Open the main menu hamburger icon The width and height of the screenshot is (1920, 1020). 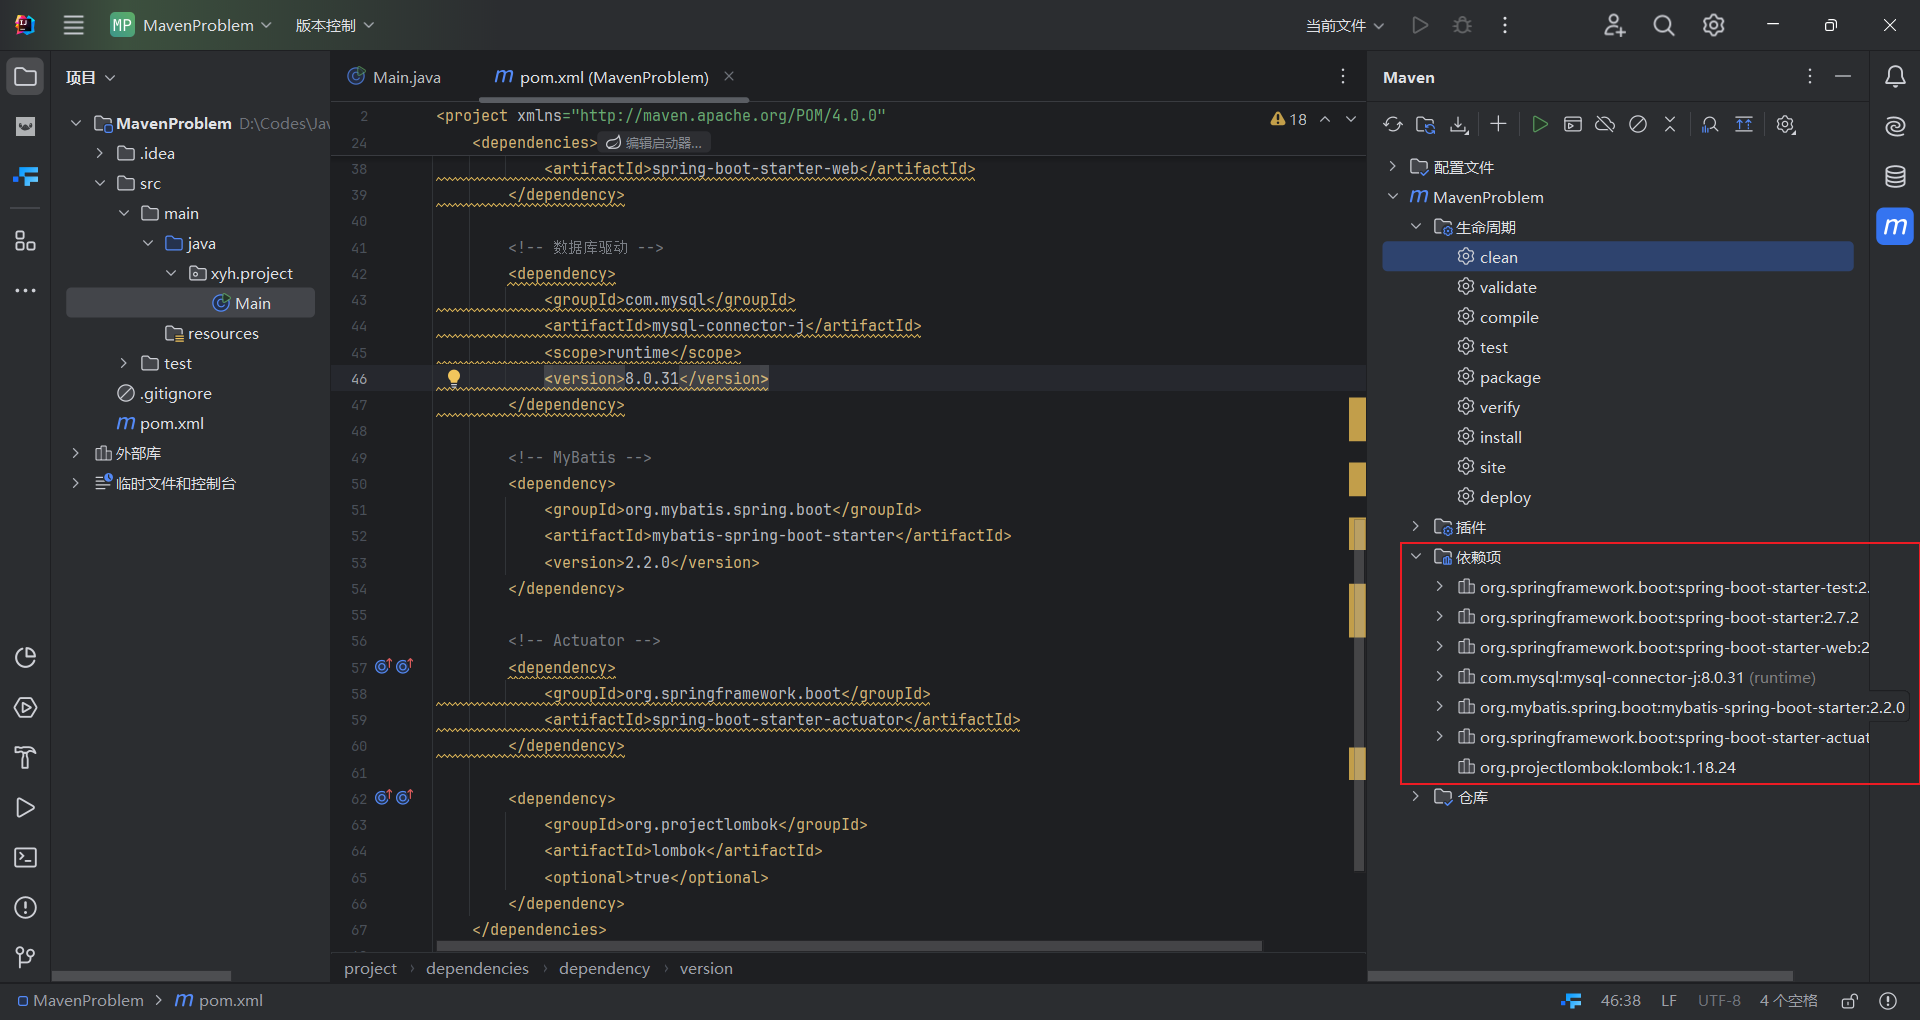coord(74,25)
